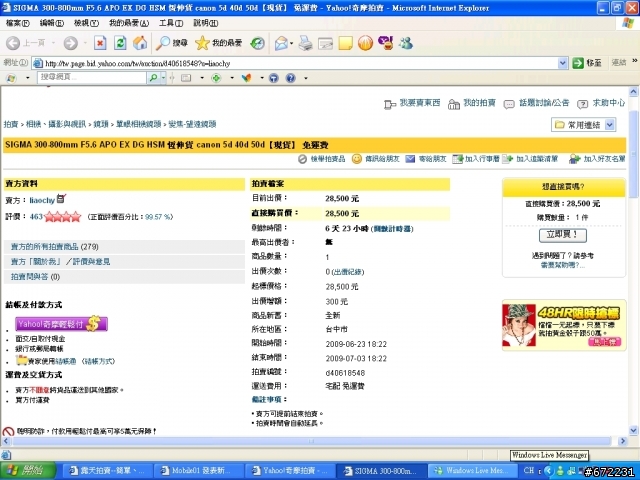This screenshot has width=640, height=480.
Task: Click the 搜尋網頁 search input box
Action: click(92, 77)
